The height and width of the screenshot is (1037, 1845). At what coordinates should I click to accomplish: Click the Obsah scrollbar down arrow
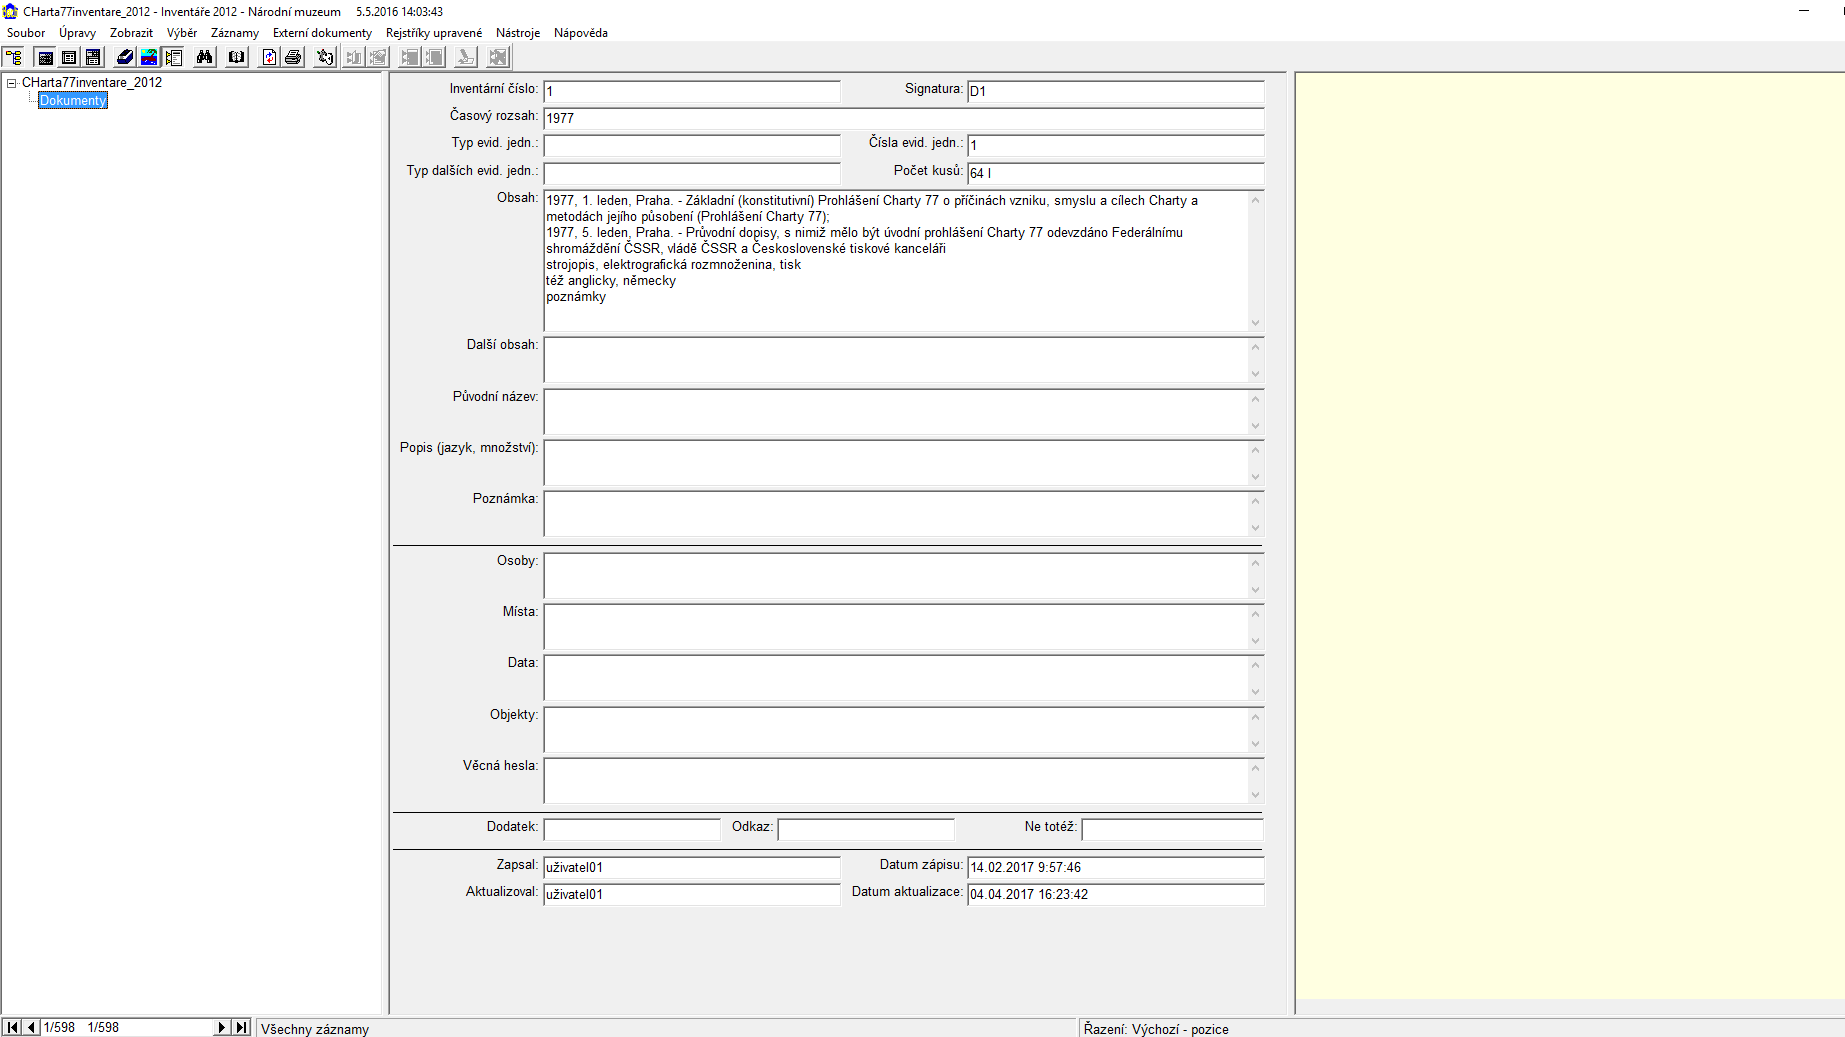click(1256, 323)
